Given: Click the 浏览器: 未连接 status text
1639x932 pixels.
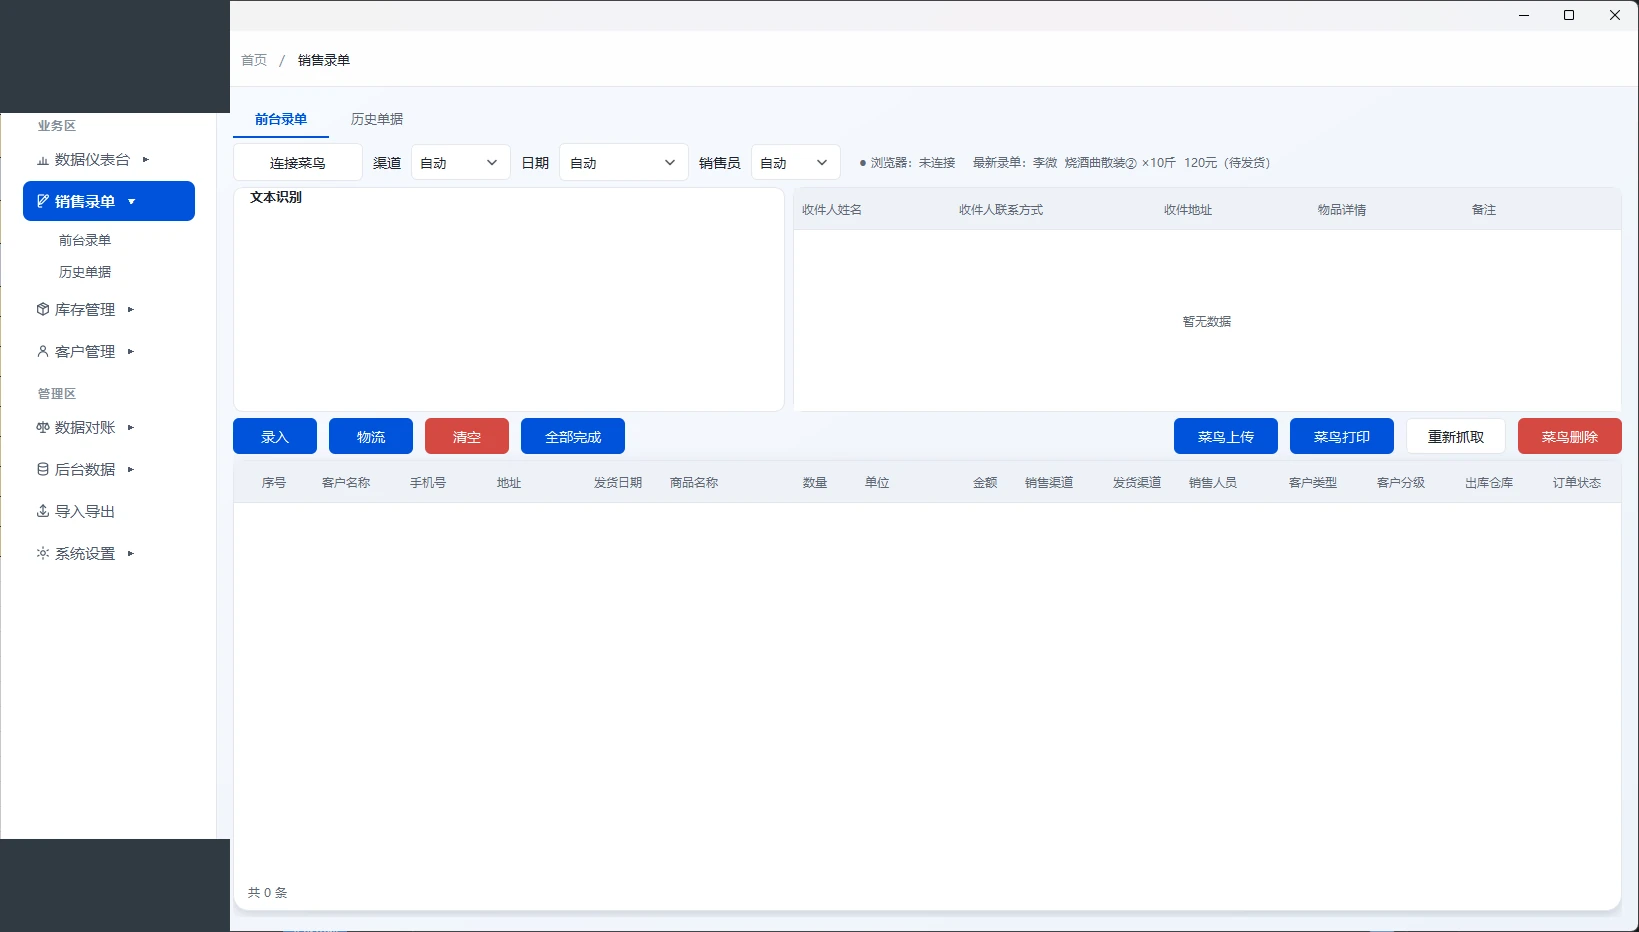Looking at the screenshot, I should [908, 163].
